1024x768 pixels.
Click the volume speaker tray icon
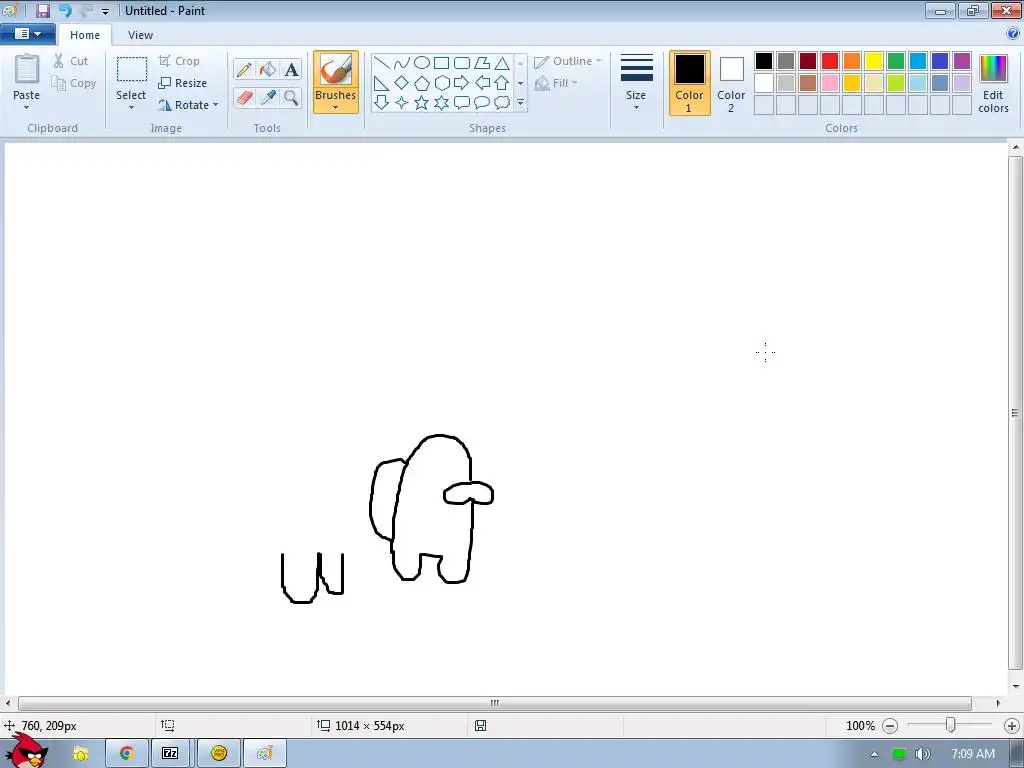click(922, 754)
